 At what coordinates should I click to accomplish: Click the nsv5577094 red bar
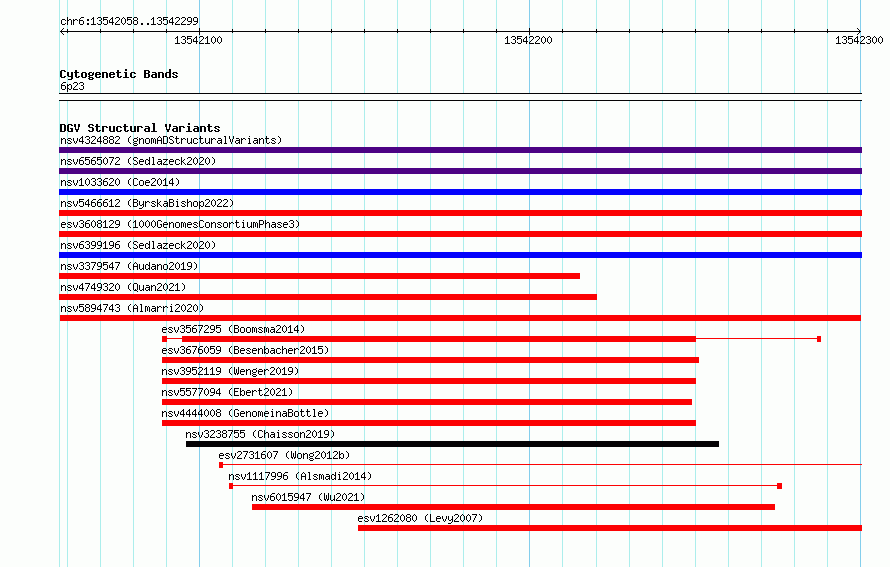coord(427,402)
